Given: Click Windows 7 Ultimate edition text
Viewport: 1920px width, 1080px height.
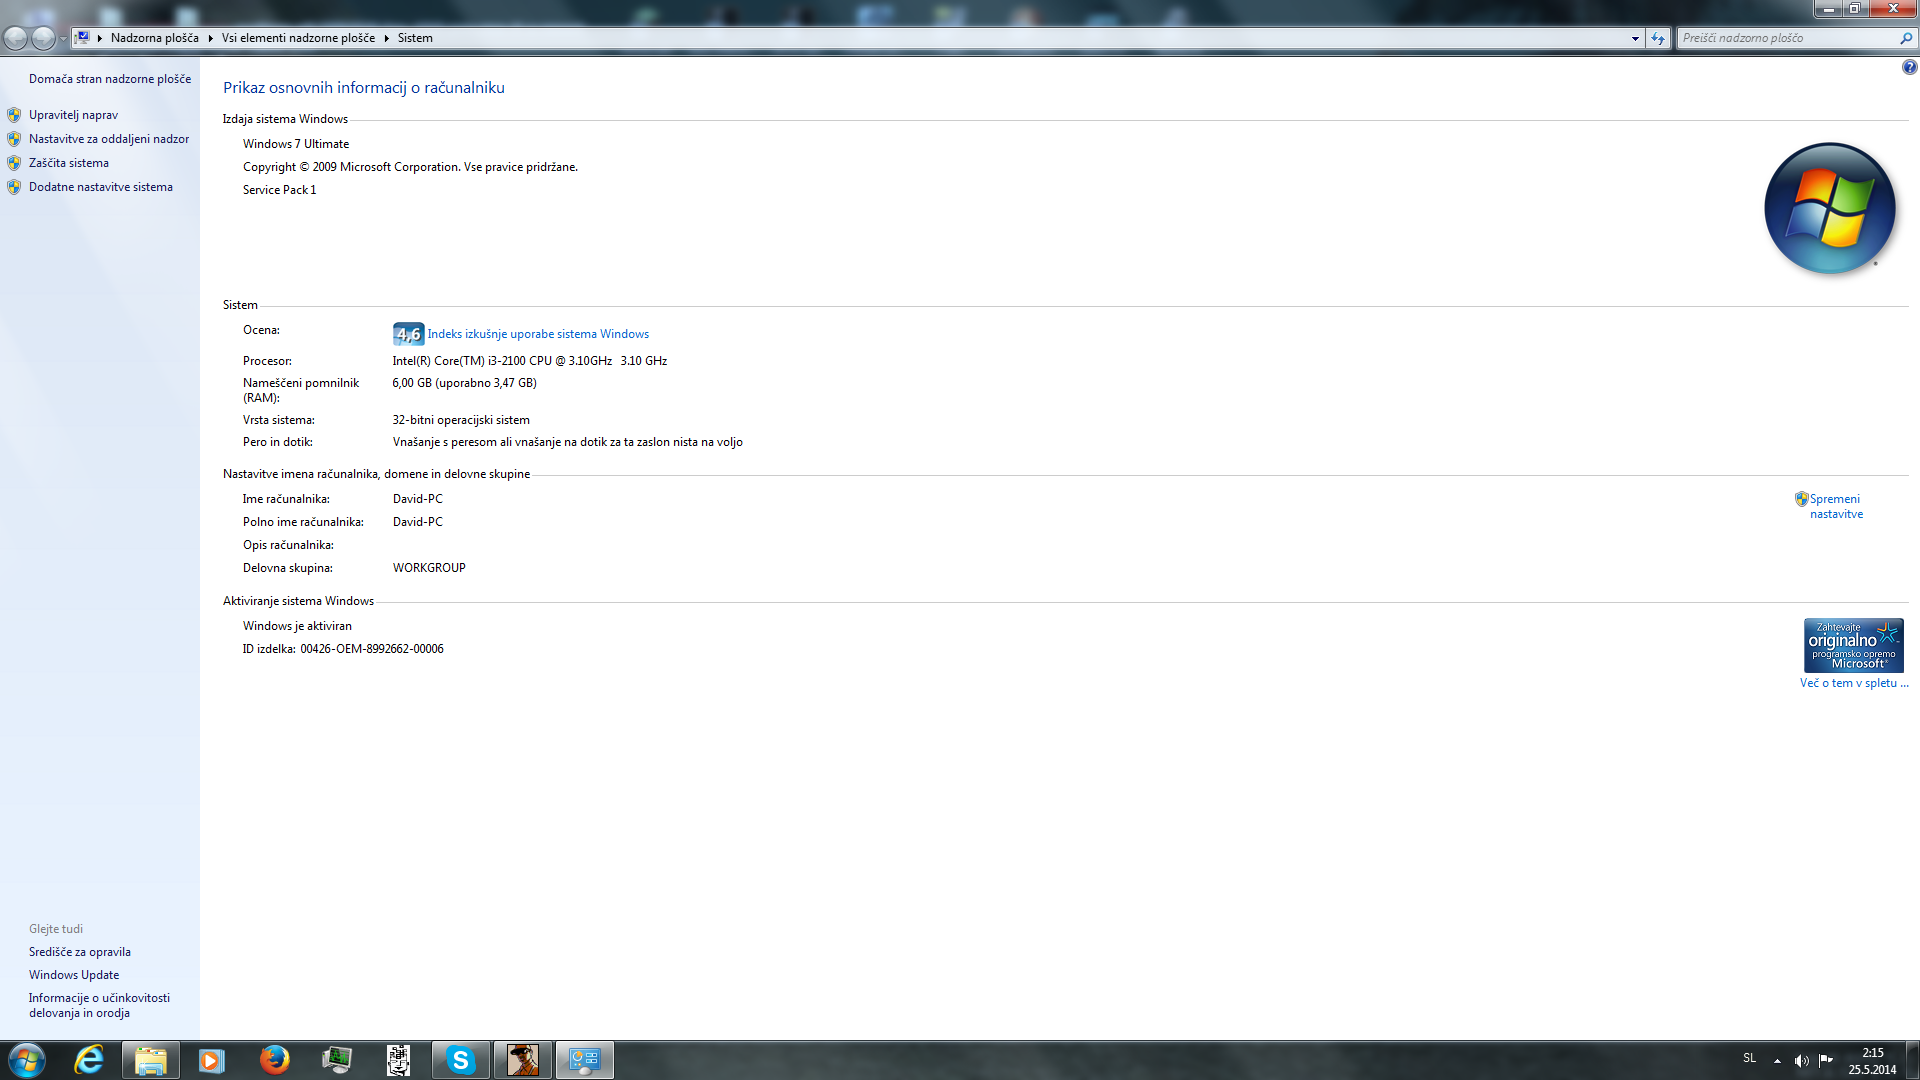Looking at the screenshot, I should point(296,144).
